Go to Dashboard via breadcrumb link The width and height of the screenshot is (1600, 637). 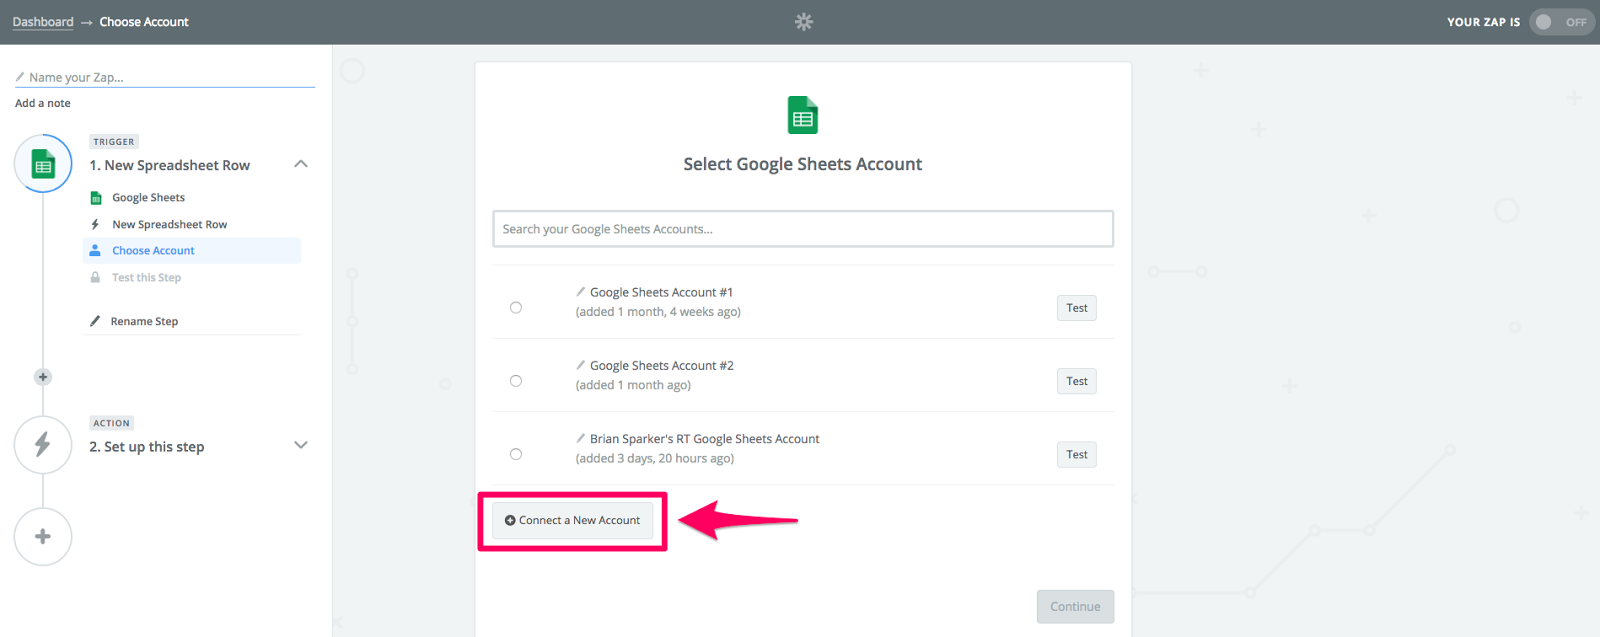coord(43,22)
